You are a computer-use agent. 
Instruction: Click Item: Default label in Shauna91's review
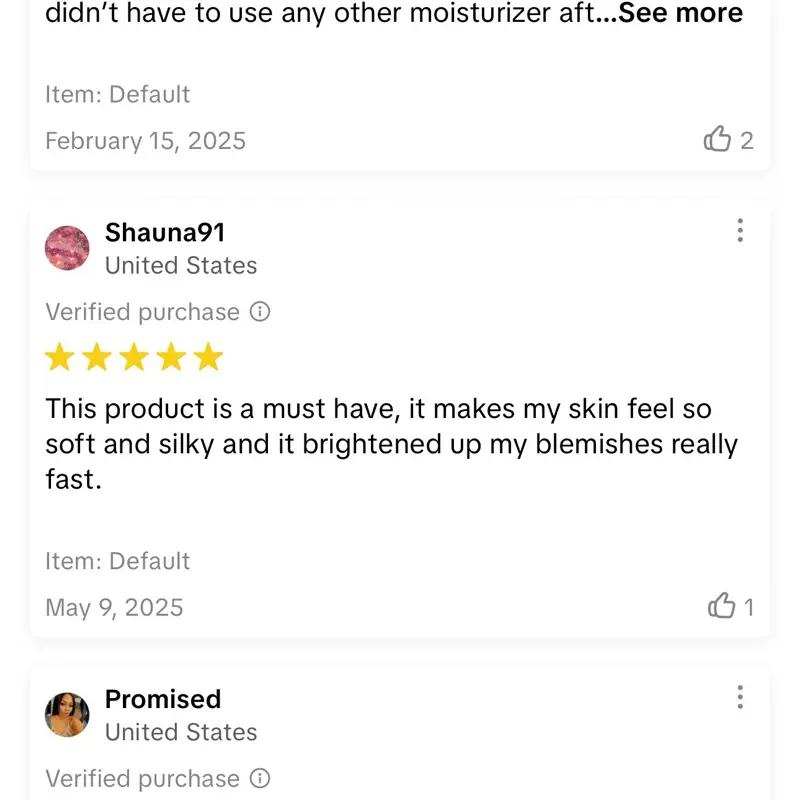click(117, 561)
